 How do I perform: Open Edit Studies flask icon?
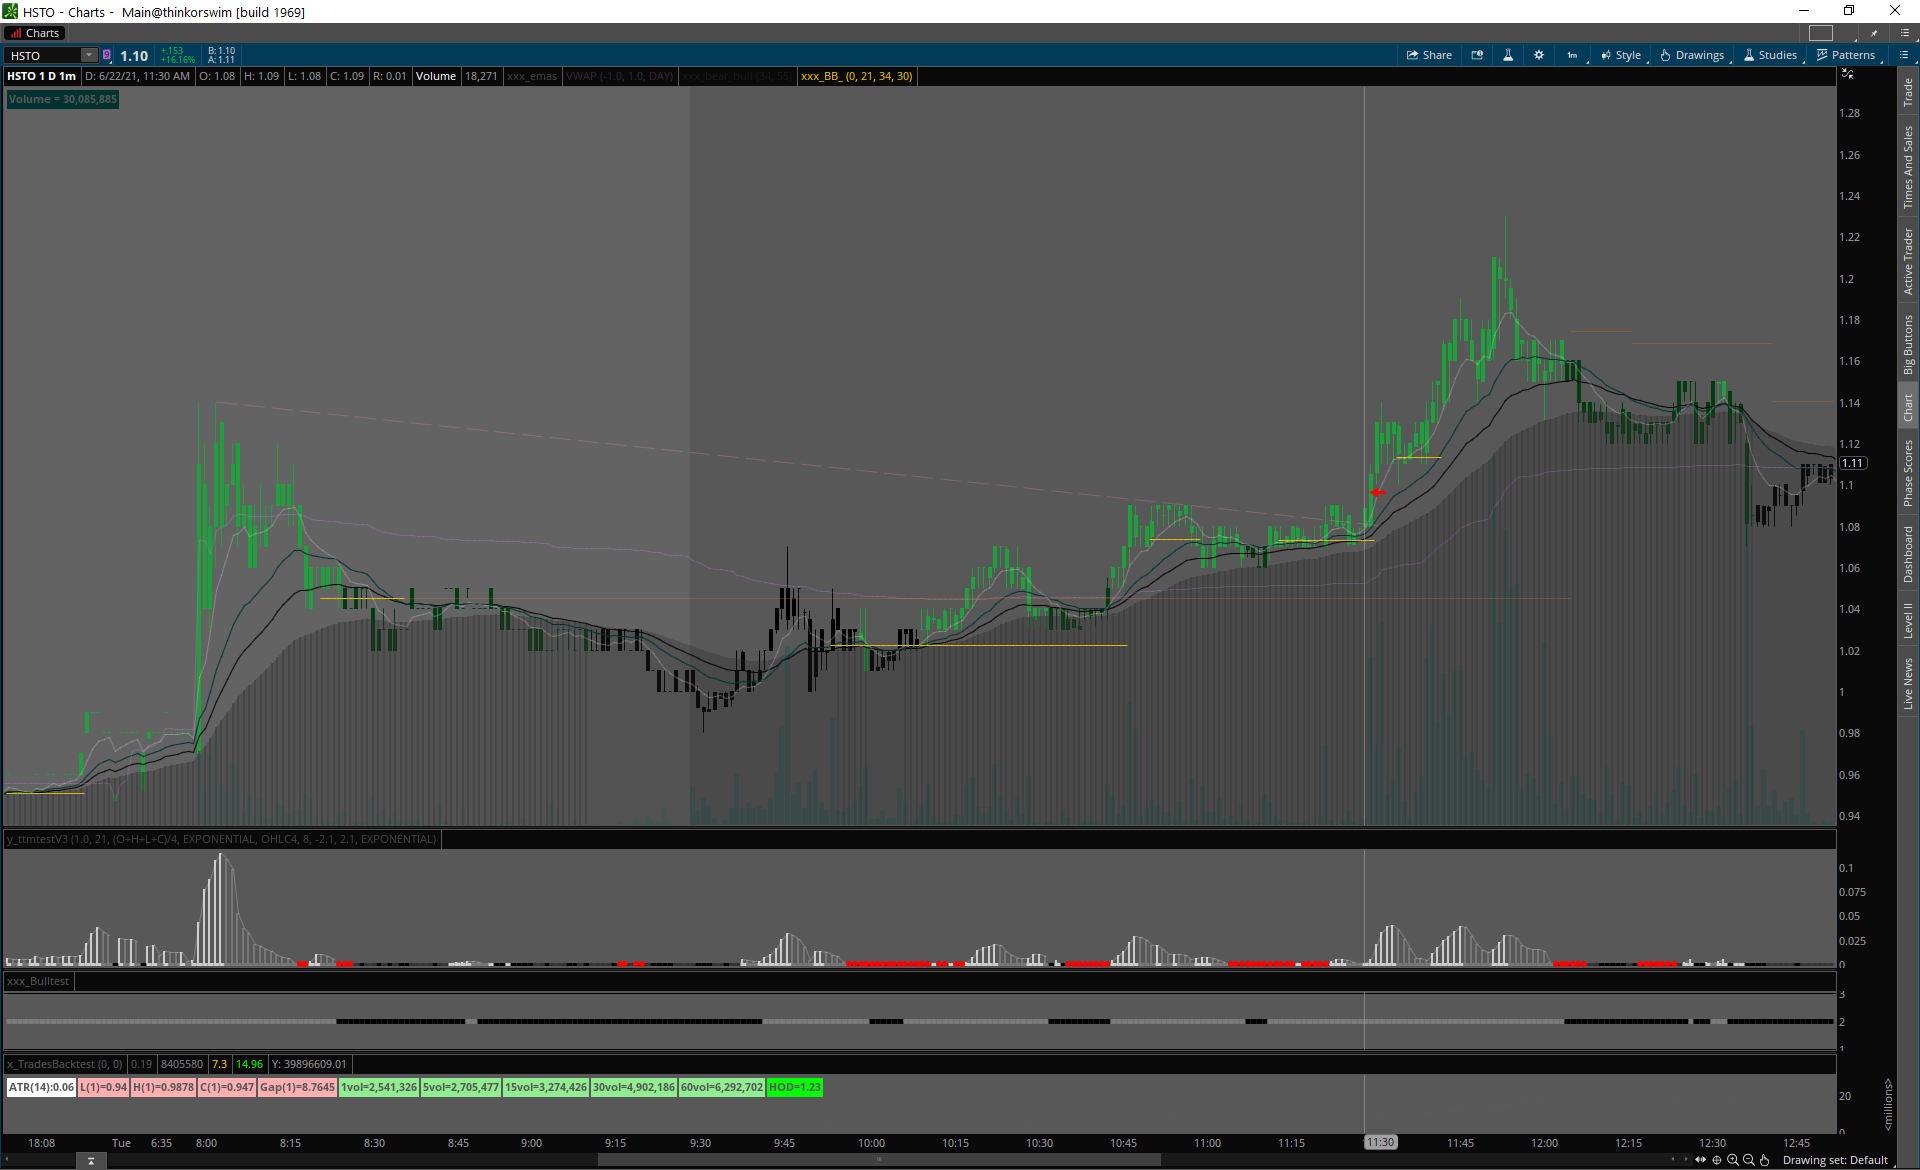(x=1508, y=55)
